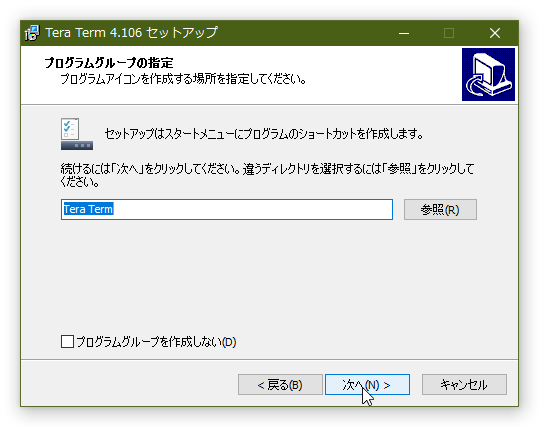
Task: Click the title Tera Term 4.106 セットアップ
Action: 131,33
